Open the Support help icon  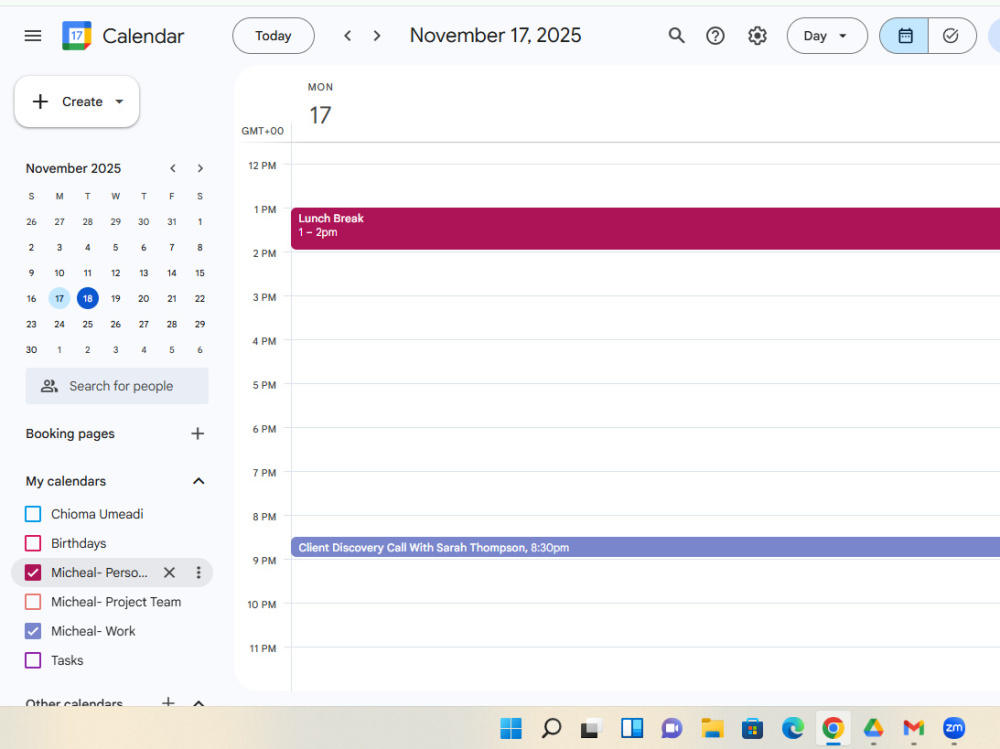click(716, 36)
